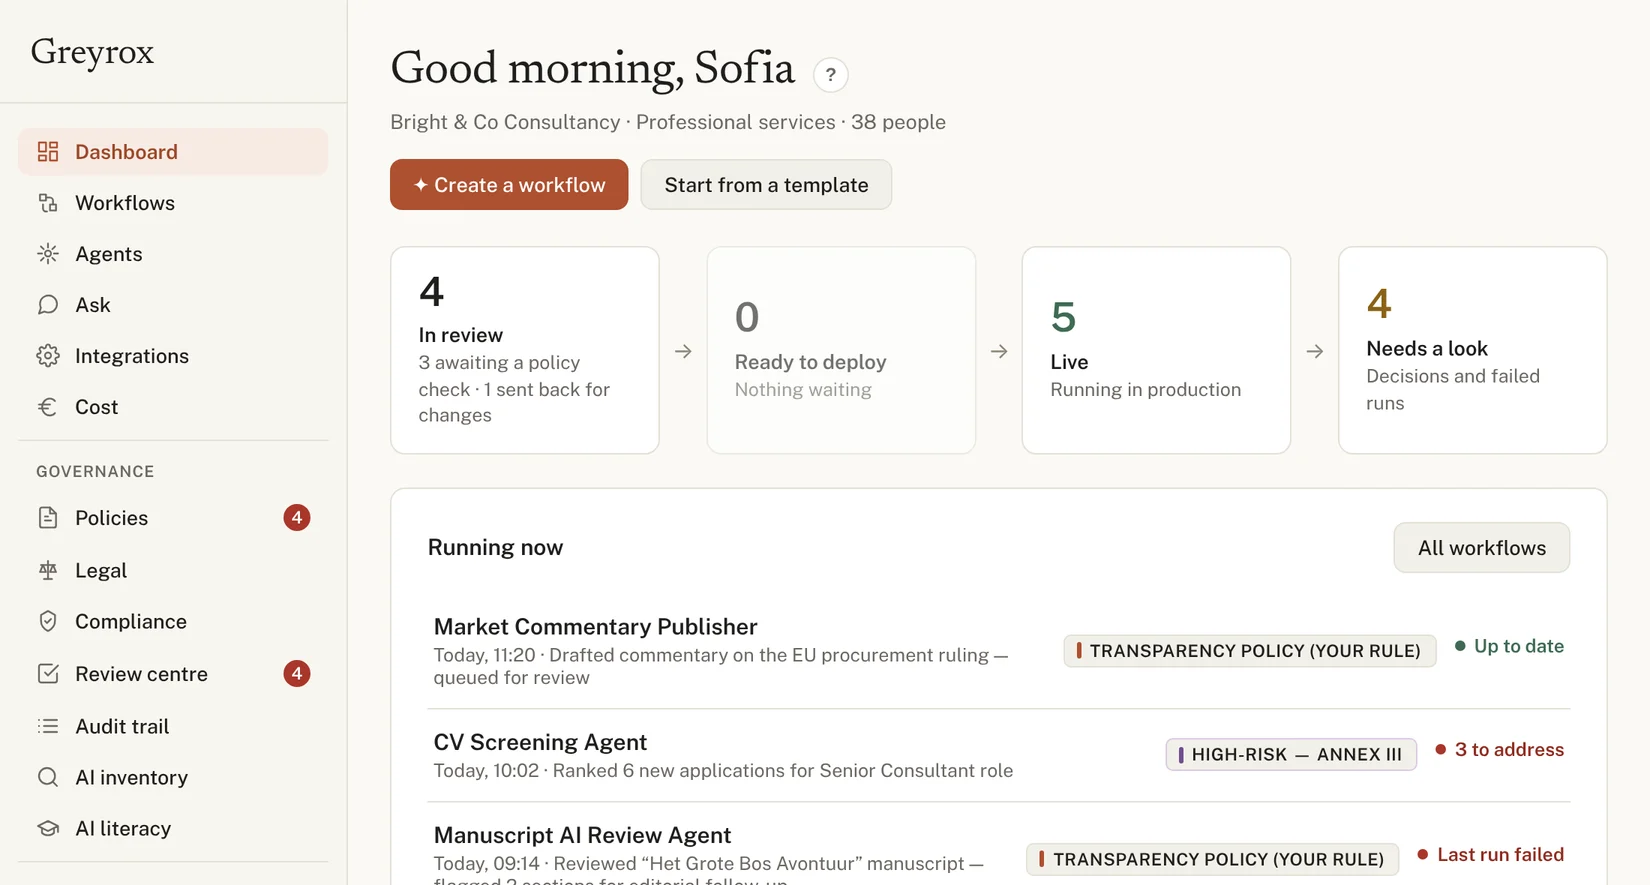Open the Greyrox logo
This screenshot has width=1650, height=885.
[x=93, y=52]
